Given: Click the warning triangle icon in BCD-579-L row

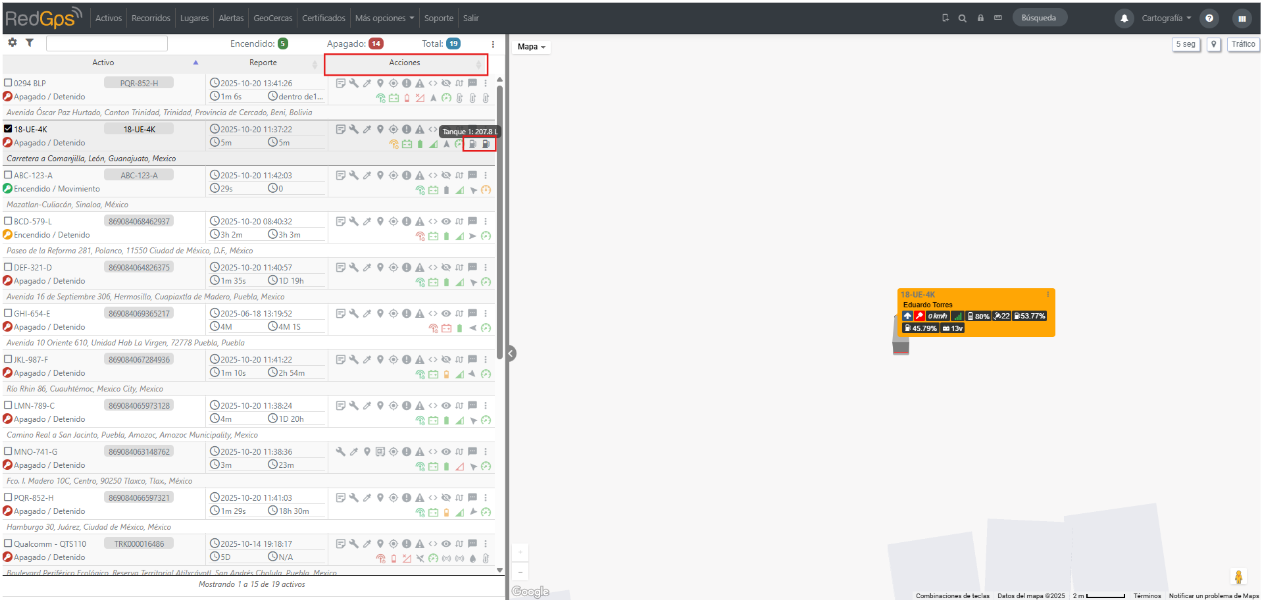Looking at the screenshot, I should coord(420,221).
